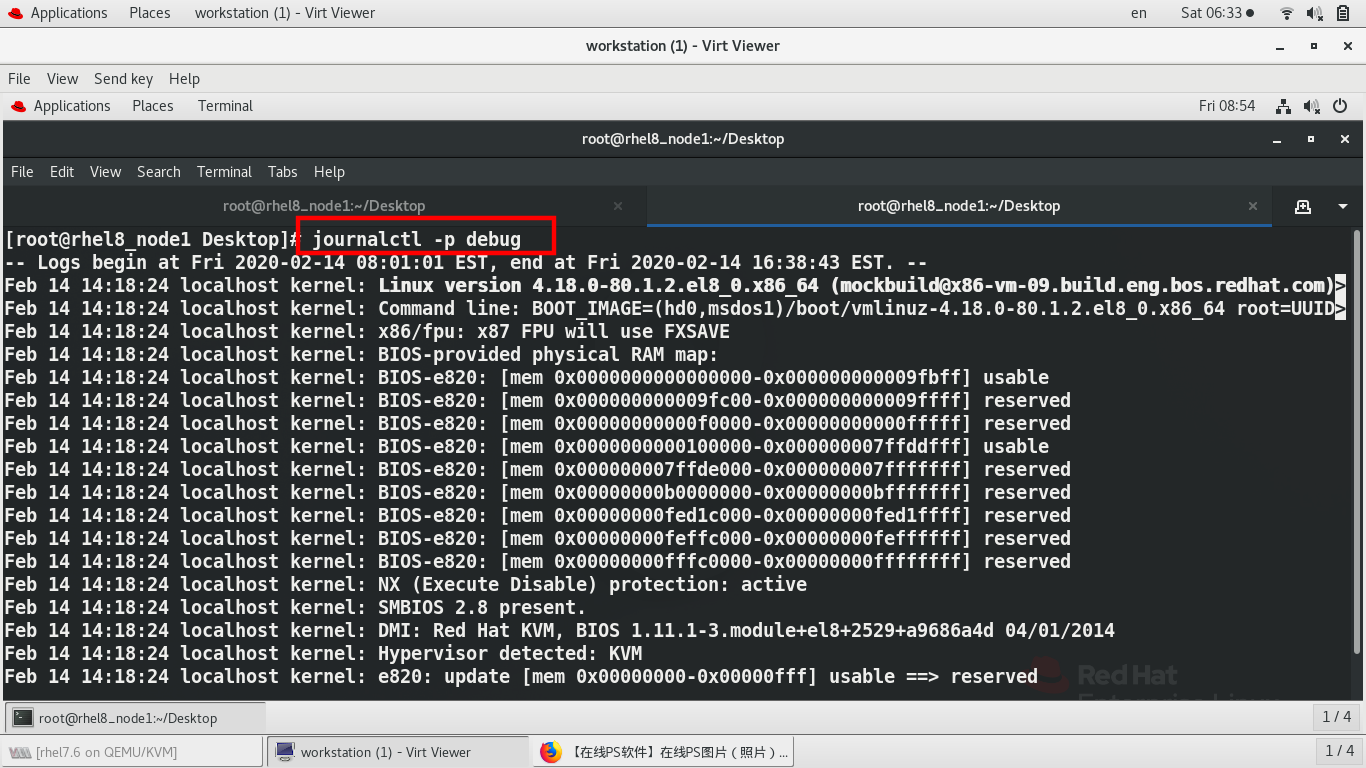Click guest taskbar terminal root@rhel8_node1 entry
1366x768 pixels.
pyautogui.click(x=137, y=718)
